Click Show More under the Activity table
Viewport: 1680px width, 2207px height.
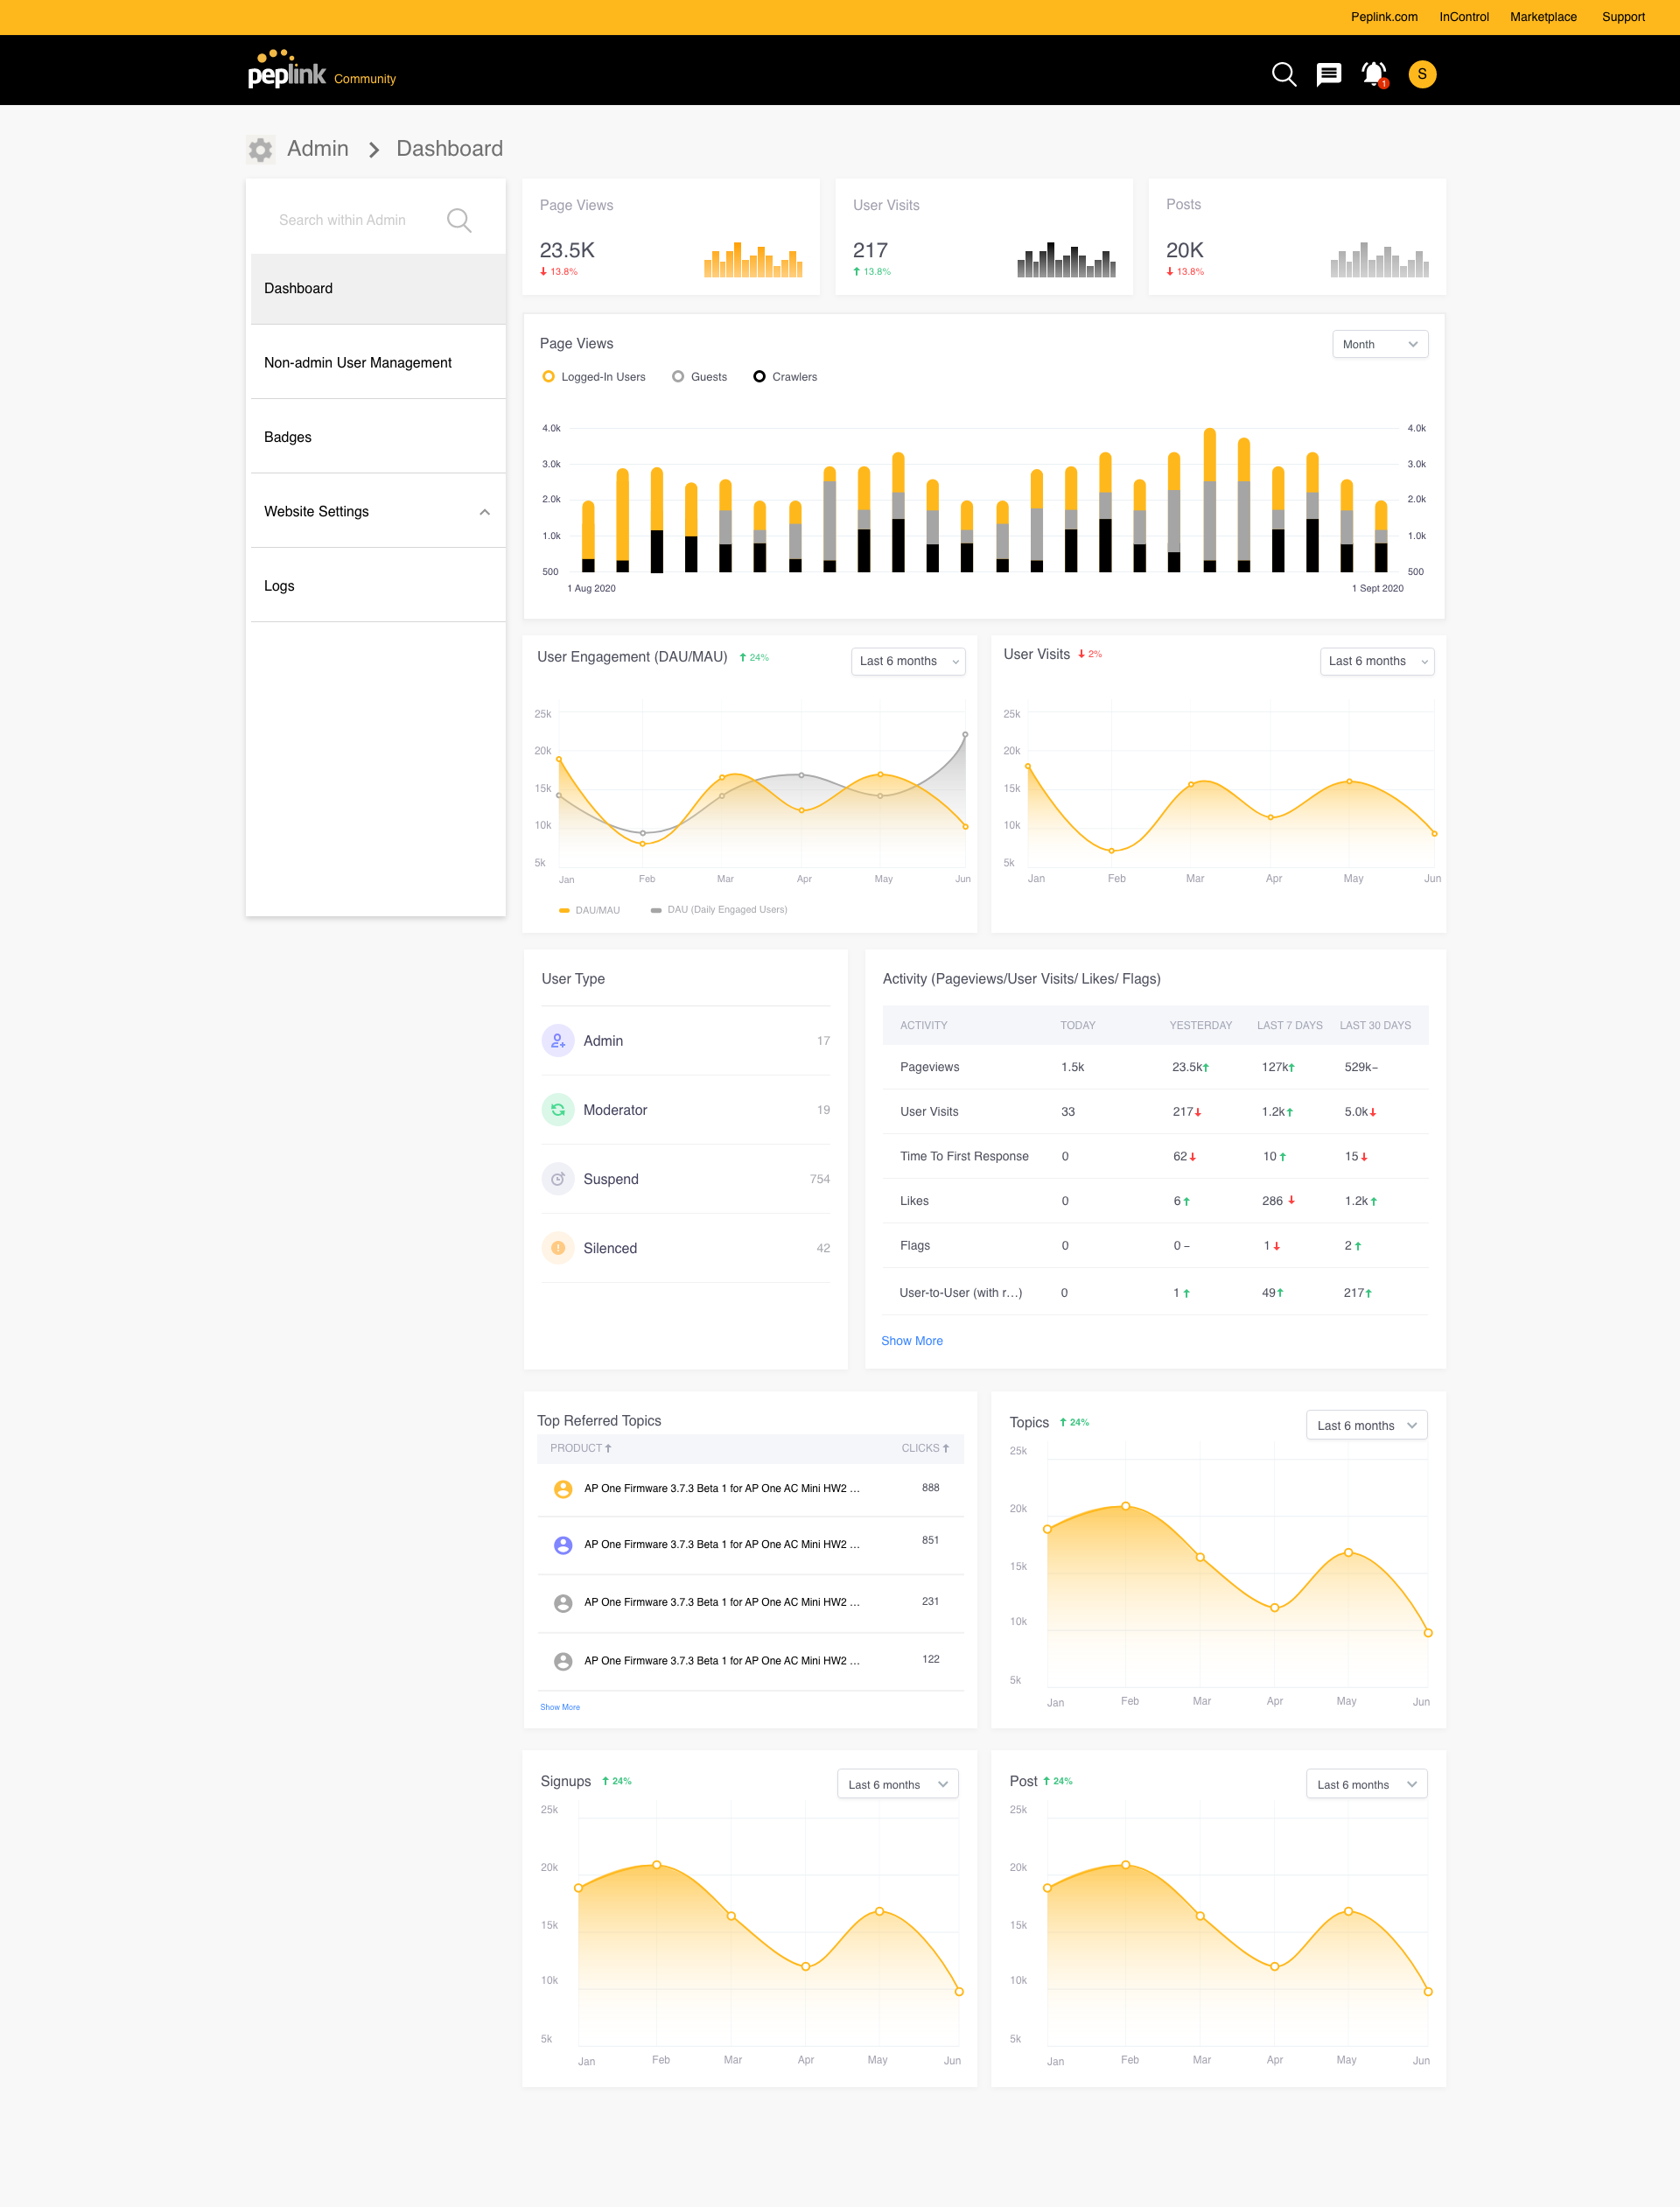[x=911, y=1341]
